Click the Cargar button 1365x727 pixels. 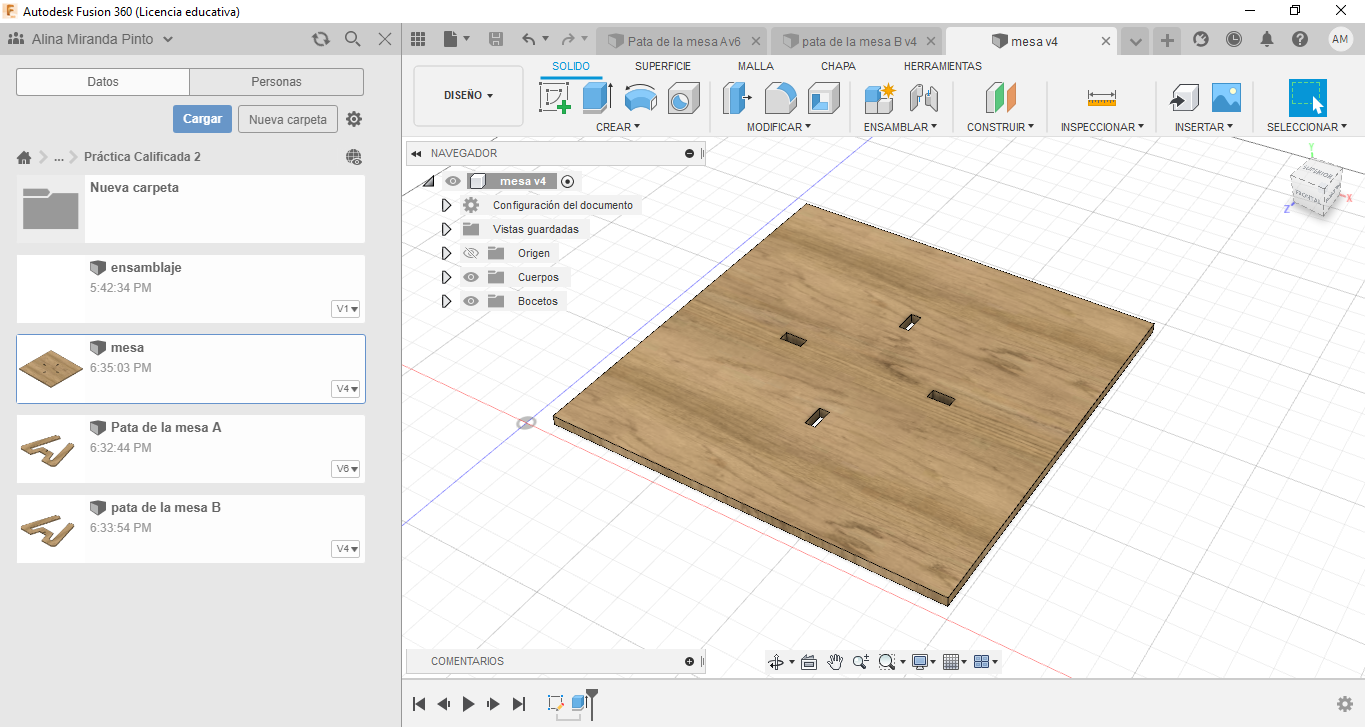pos(202,119)
